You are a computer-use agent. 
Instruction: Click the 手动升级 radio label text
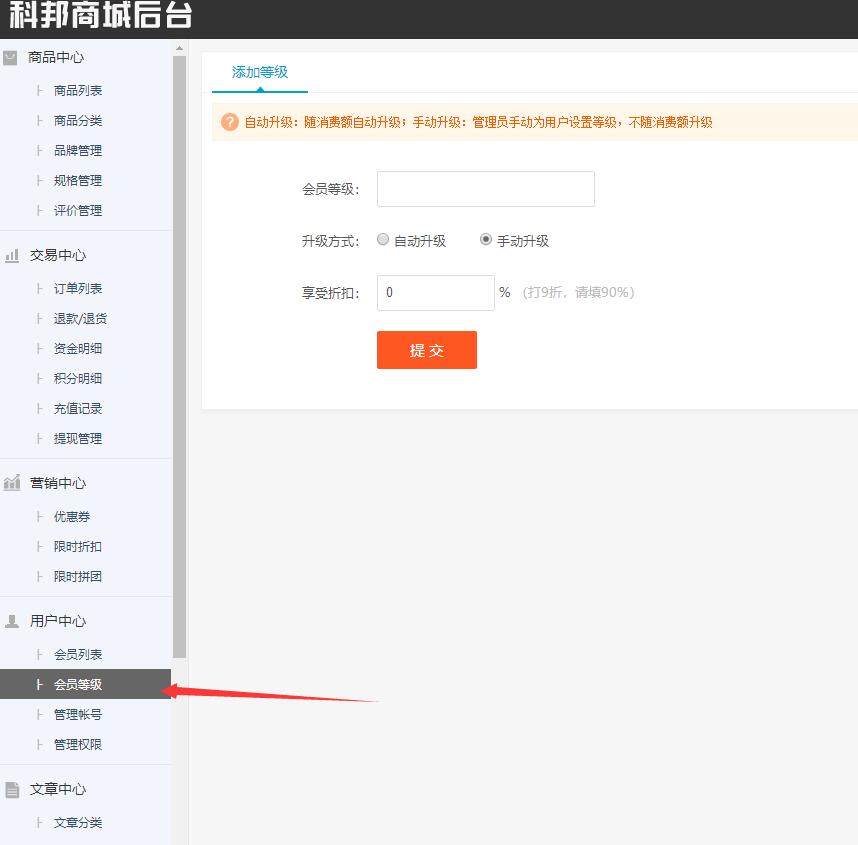(x=523, y=241)
